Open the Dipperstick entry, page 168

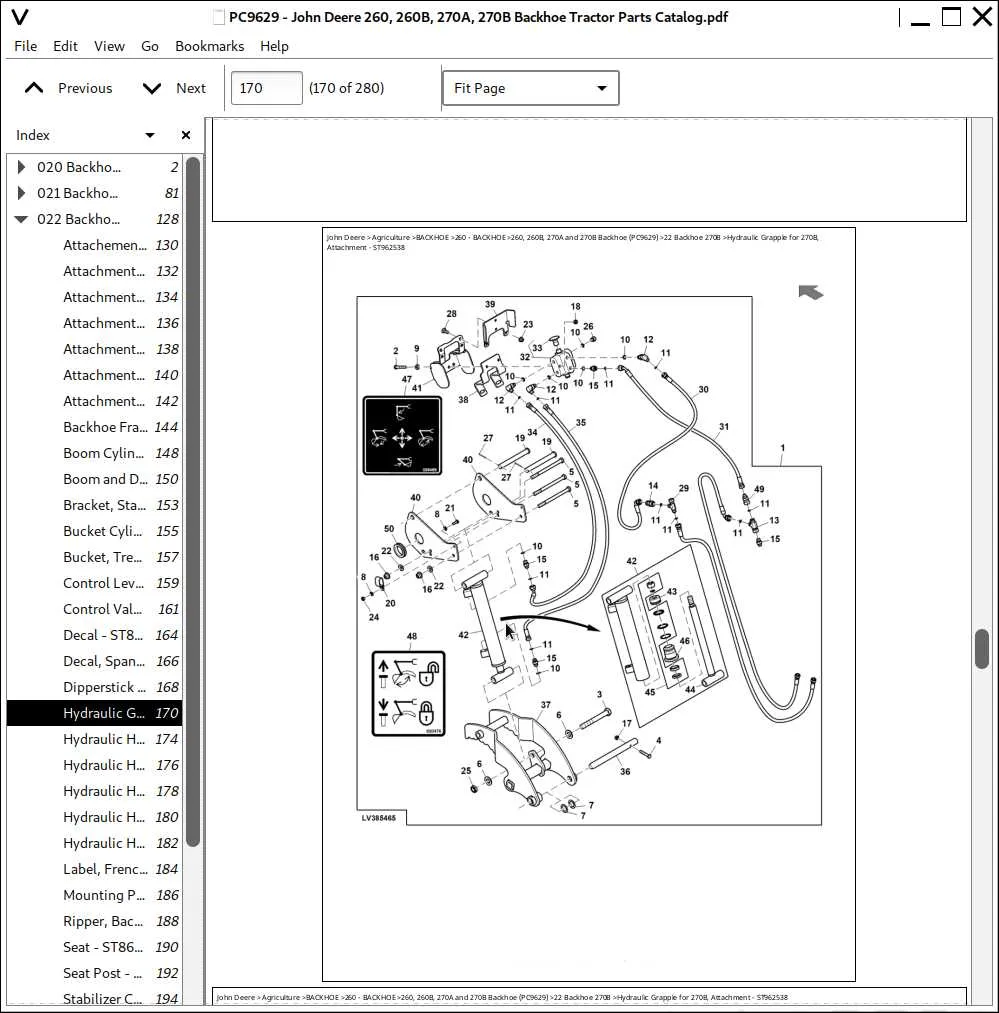pos(95,687)
